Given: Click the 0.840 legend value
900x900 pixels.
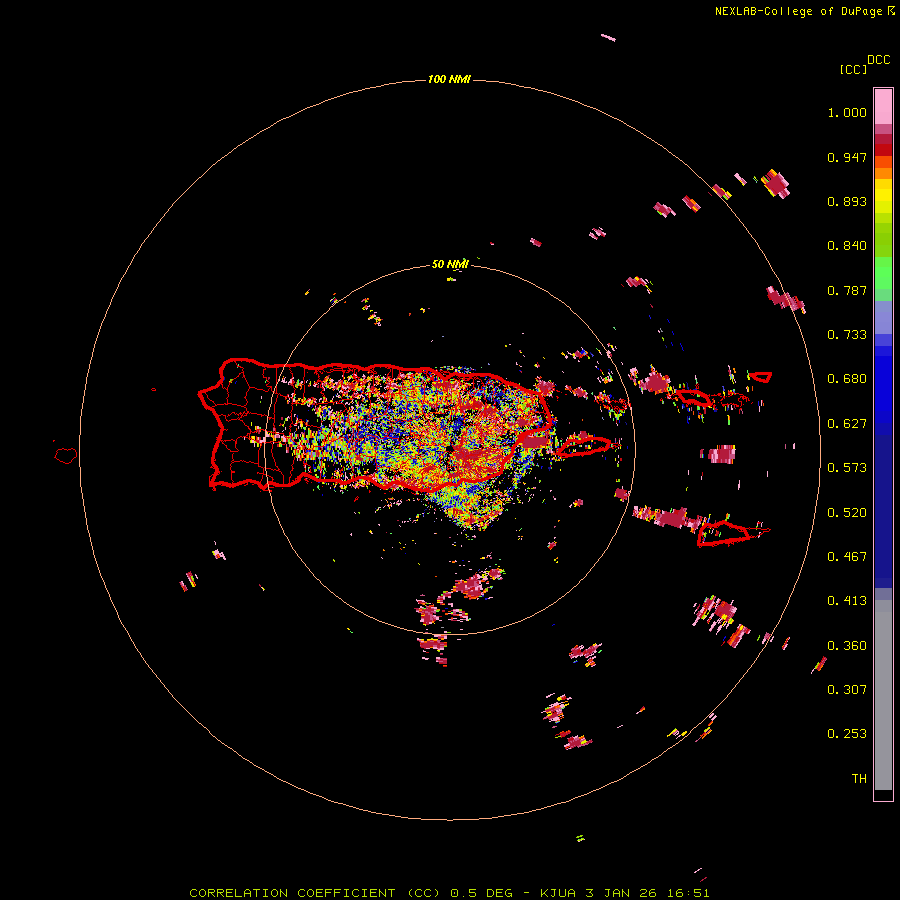Looking at the screenshot, I should pos(847,246).
